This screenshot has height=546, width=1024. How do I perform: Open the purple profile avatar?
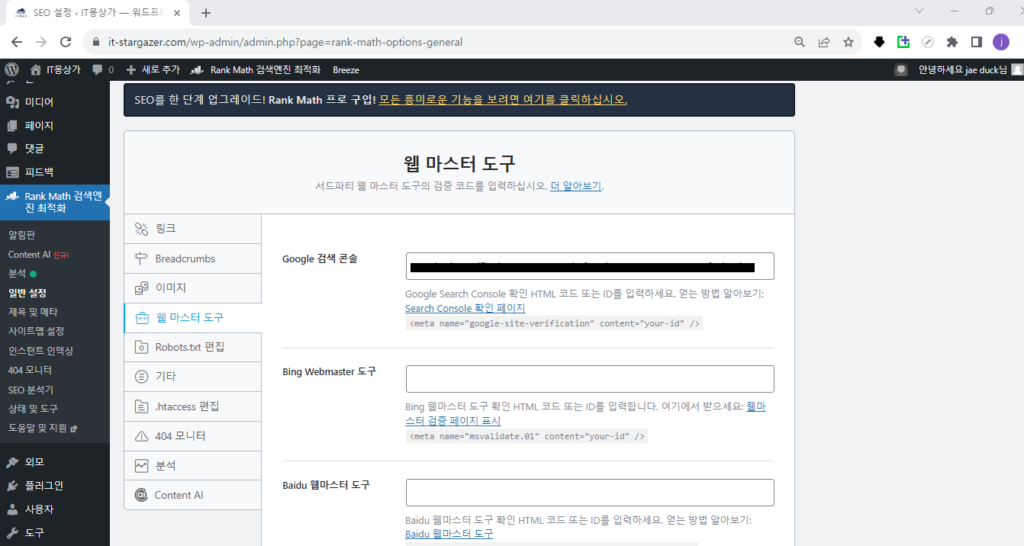pyautogui.click(x=1001, y=42)
